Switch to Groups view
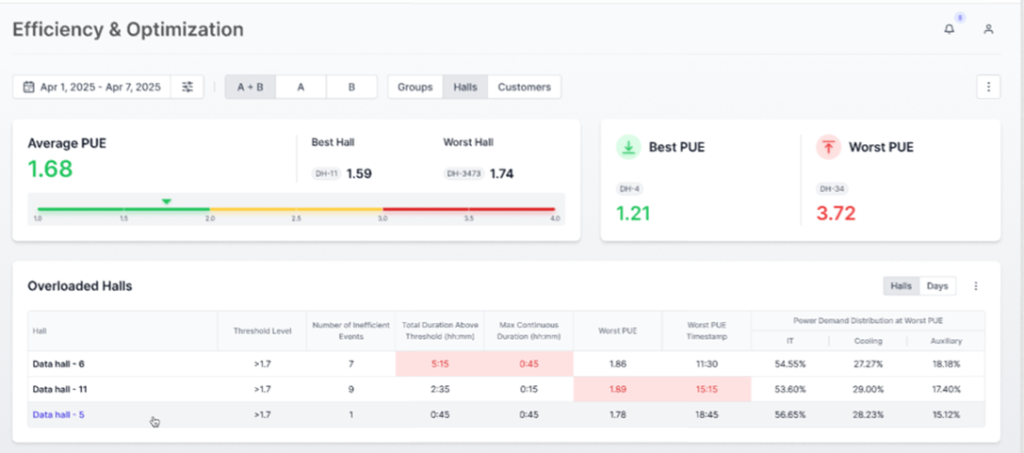 pos(415,87)
